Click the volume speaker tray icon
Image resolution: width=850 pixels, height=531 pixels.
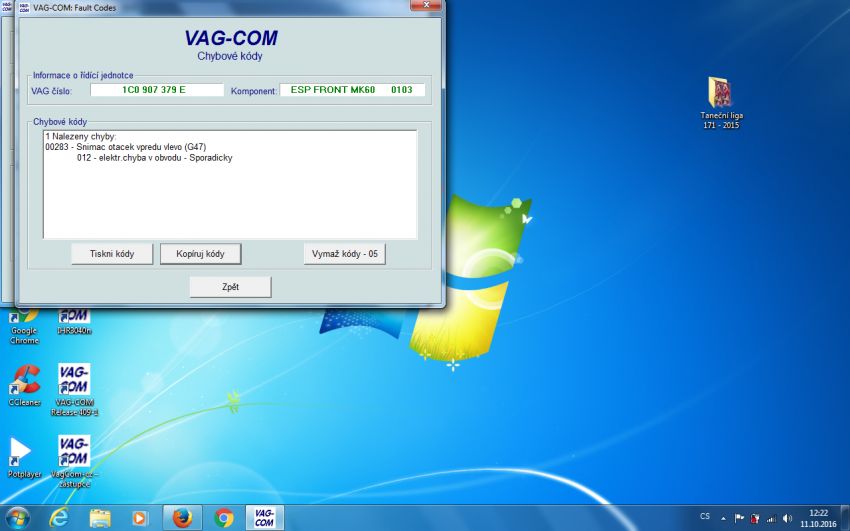tap(788, 518)
